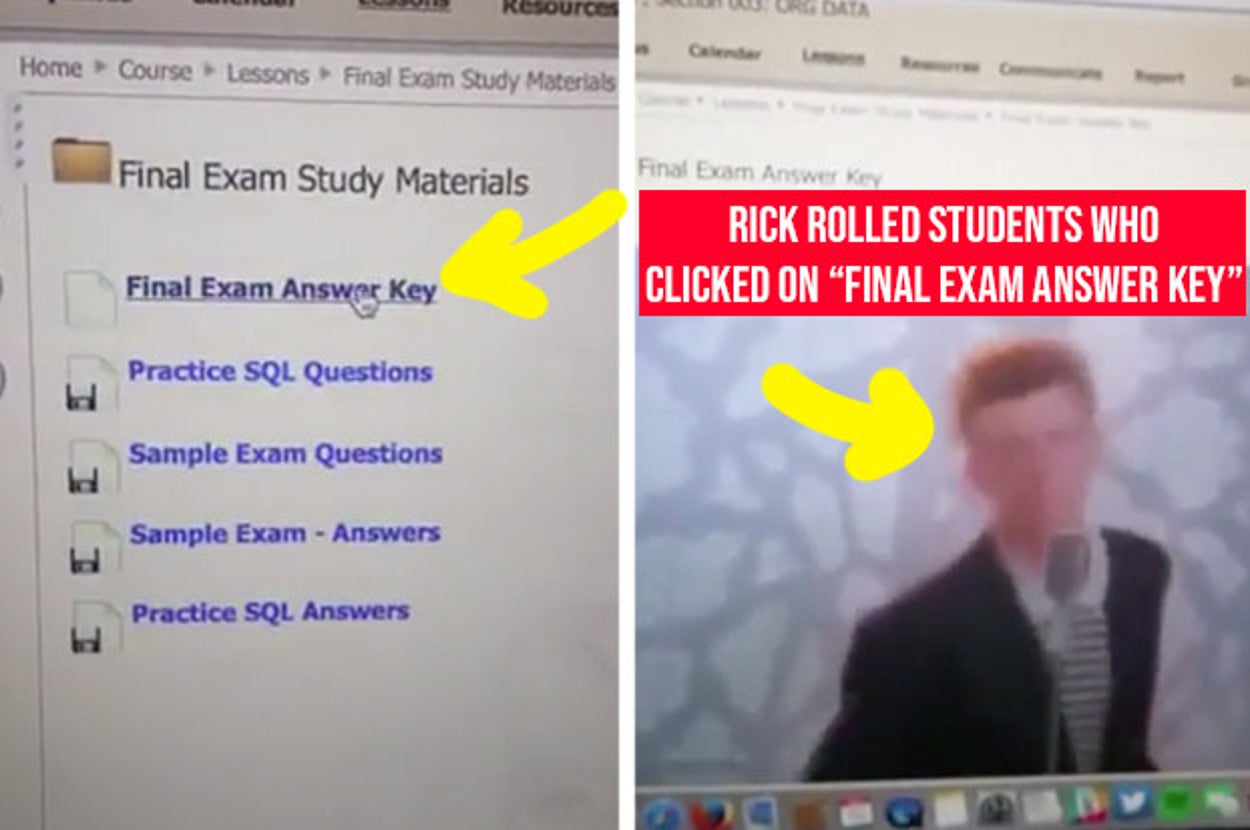This screenshot has width=1250, height=830.
Task: Click the Final Exam Study Materials folder icon
Action: (81, 161)
